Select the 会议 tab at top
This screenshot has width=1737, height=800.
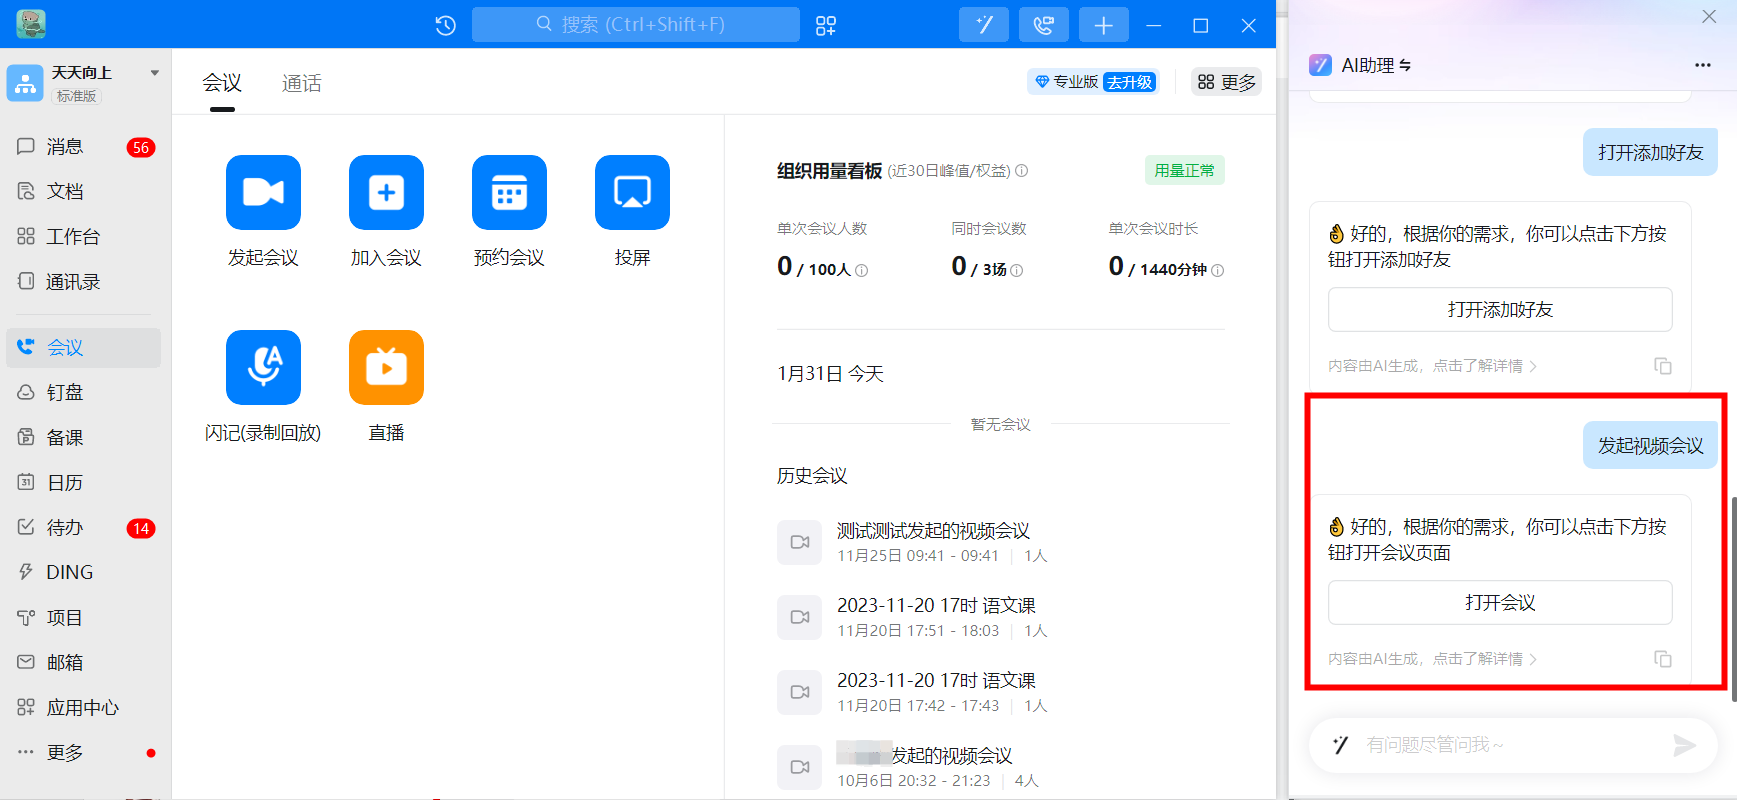pyautogui.click(x=222, y=83)
